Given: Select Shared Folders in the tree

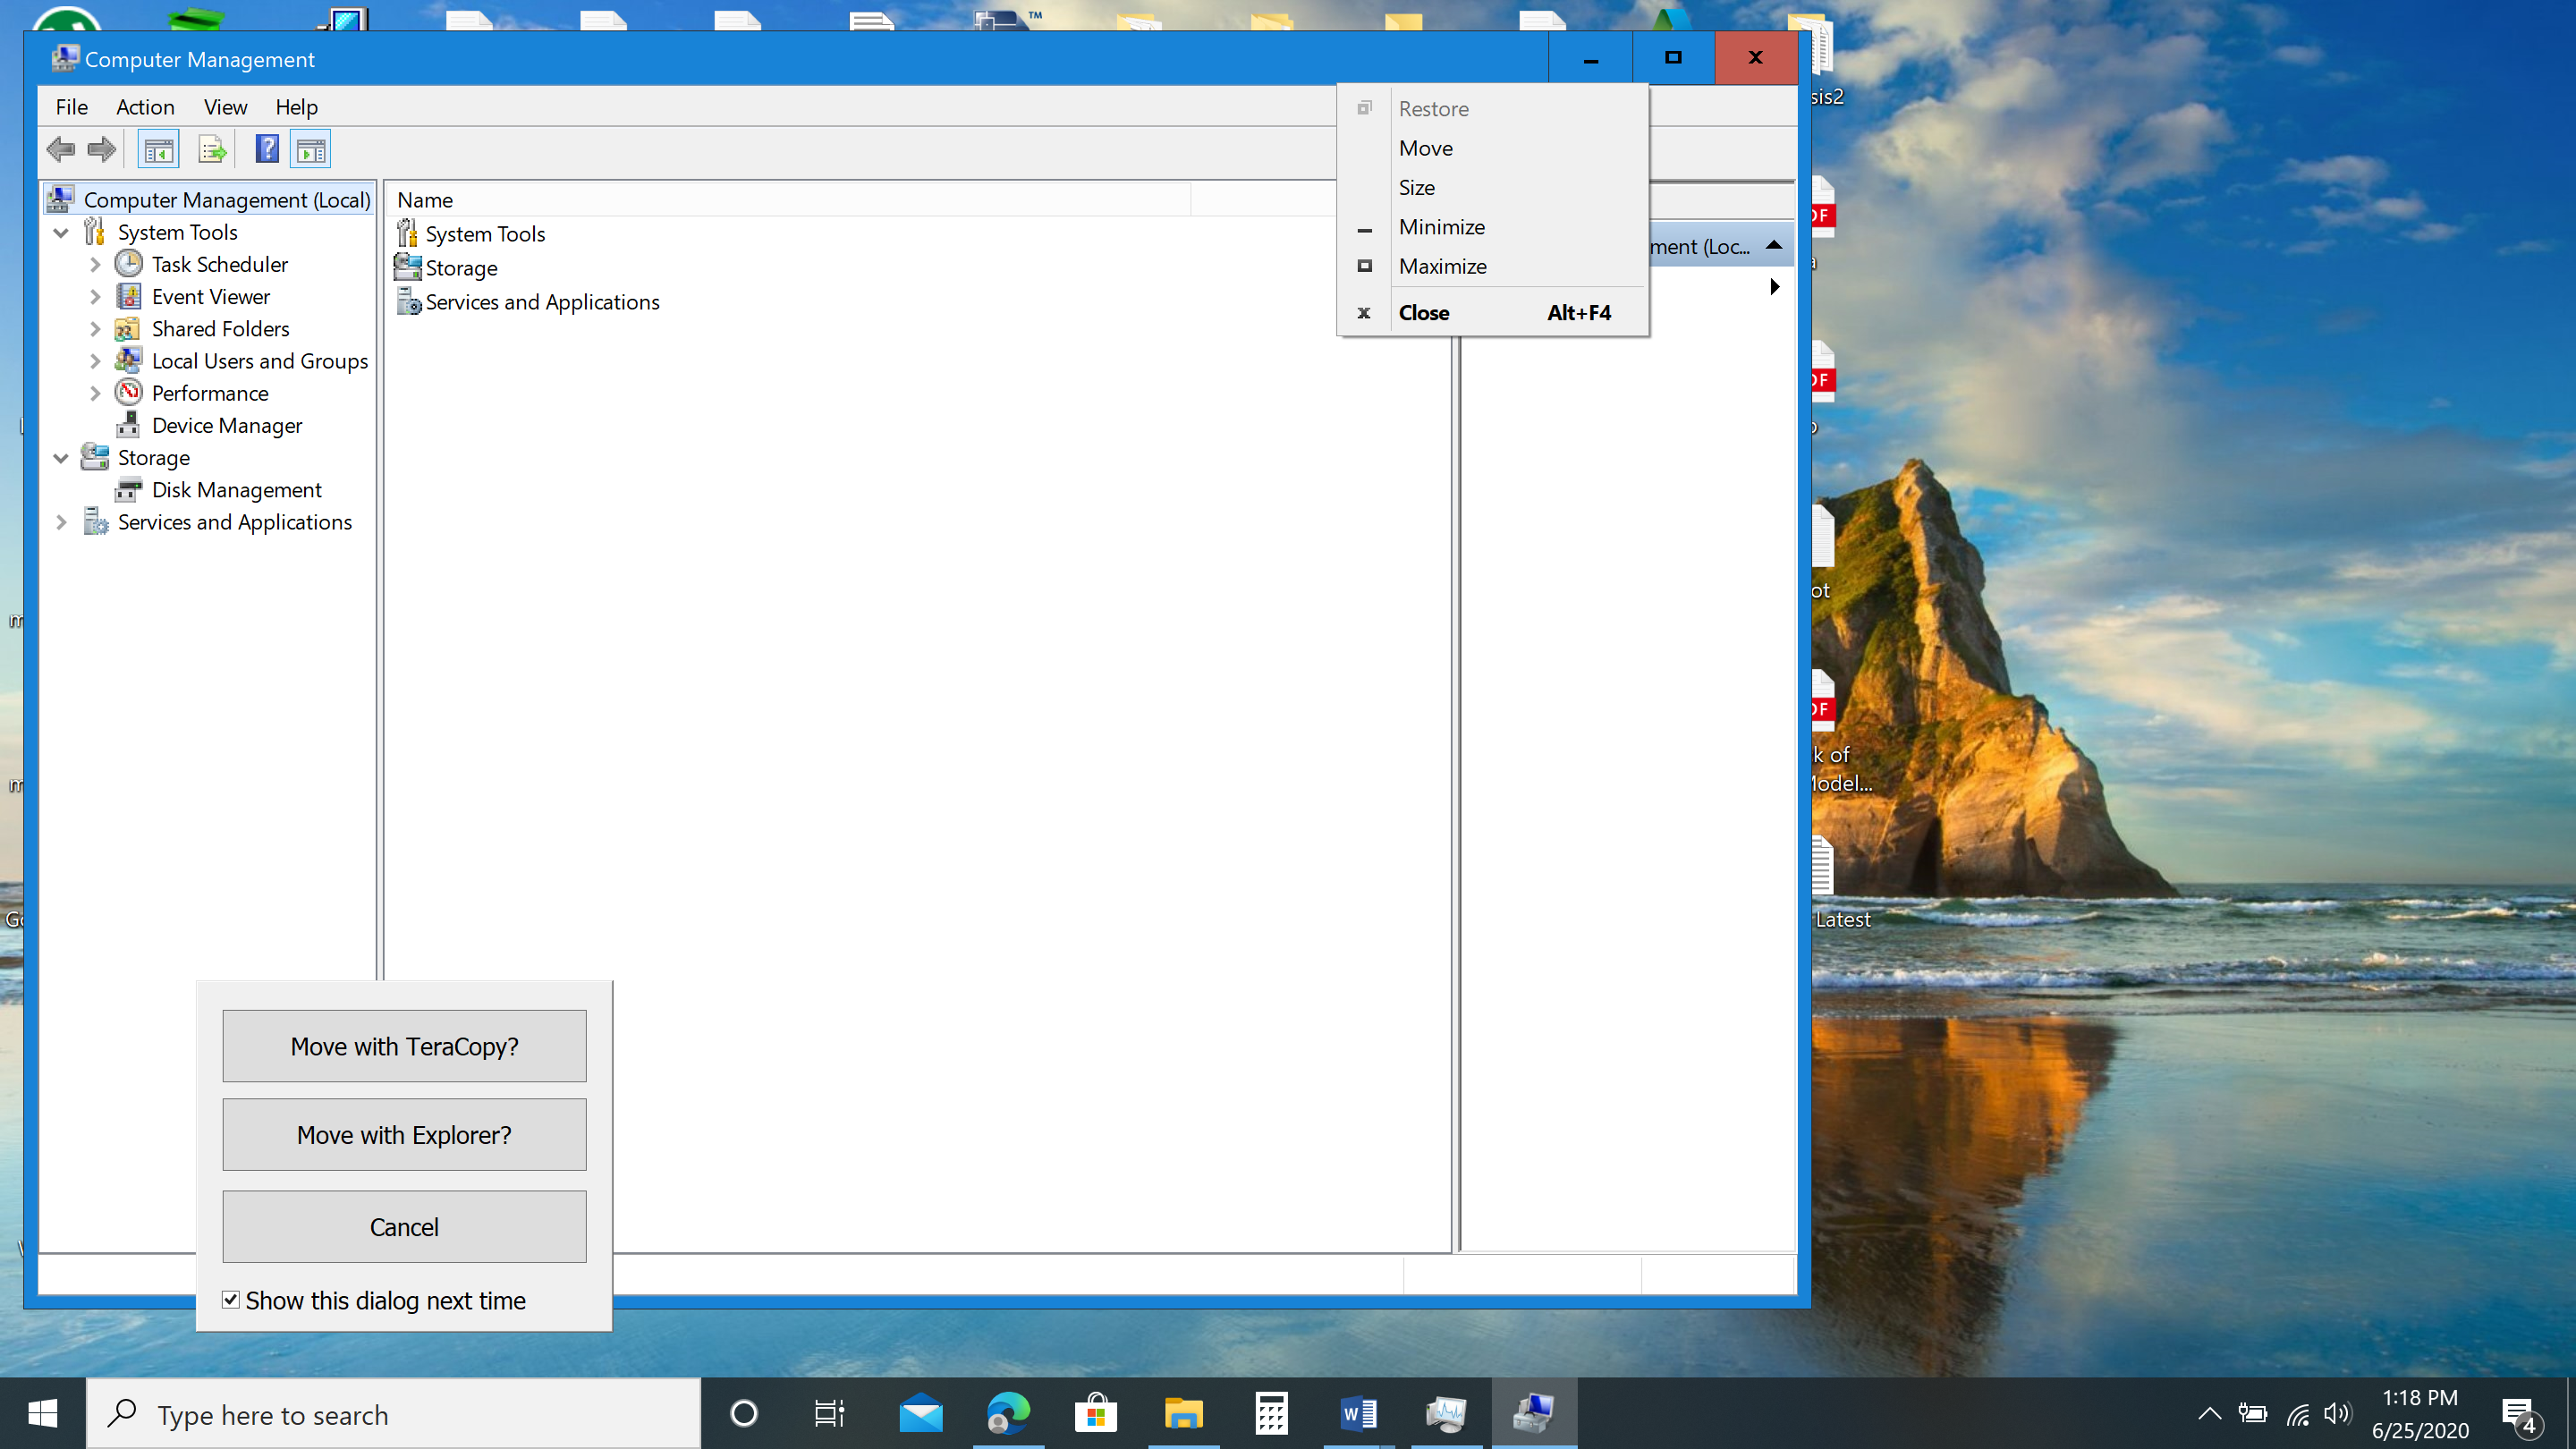Looking at the screenshot, I should pyautogui.click(x=220, y=328).
